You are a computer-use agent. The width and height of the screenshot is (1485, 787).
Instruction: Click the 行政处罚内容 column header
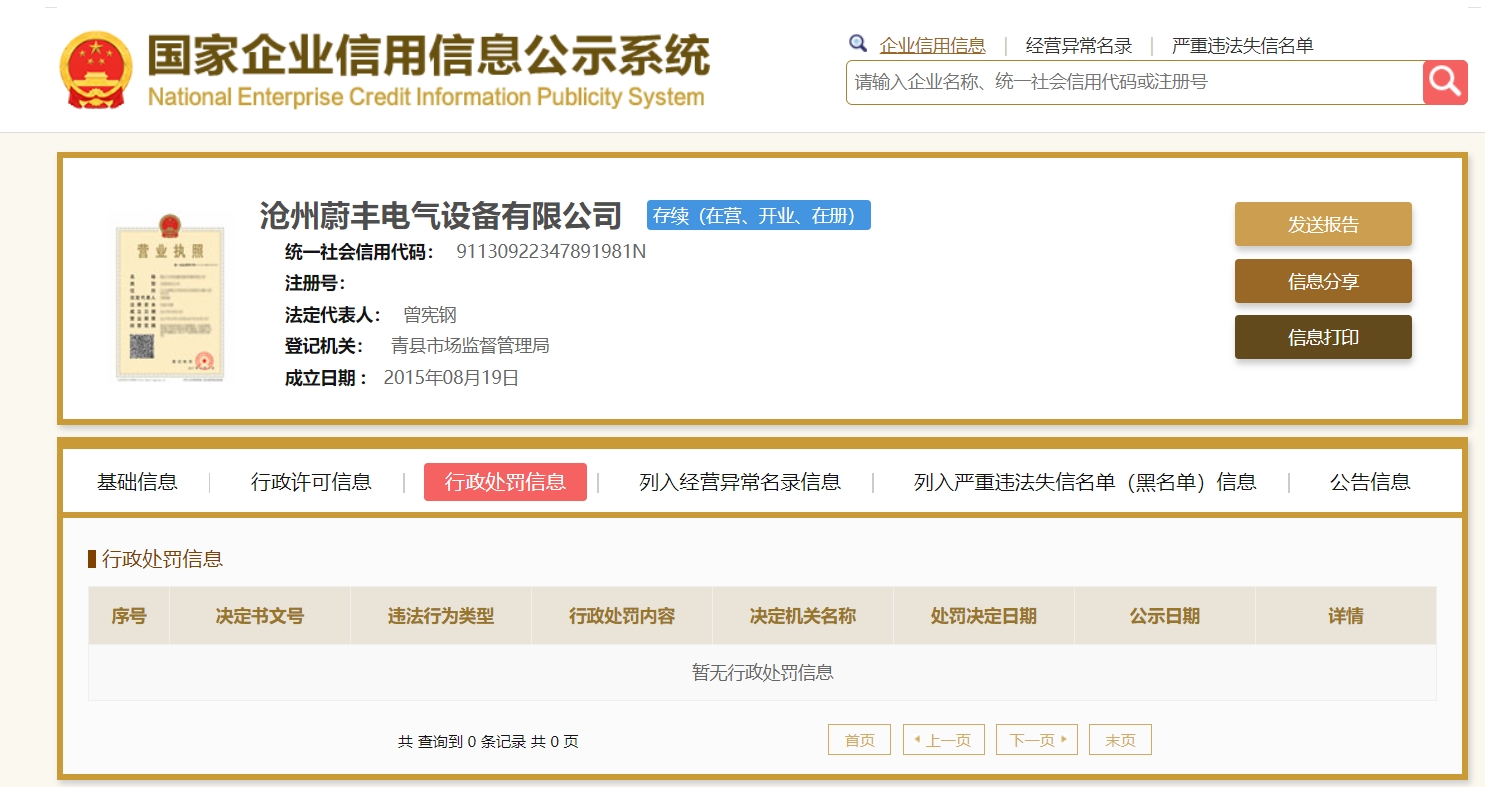pos(622,616)
